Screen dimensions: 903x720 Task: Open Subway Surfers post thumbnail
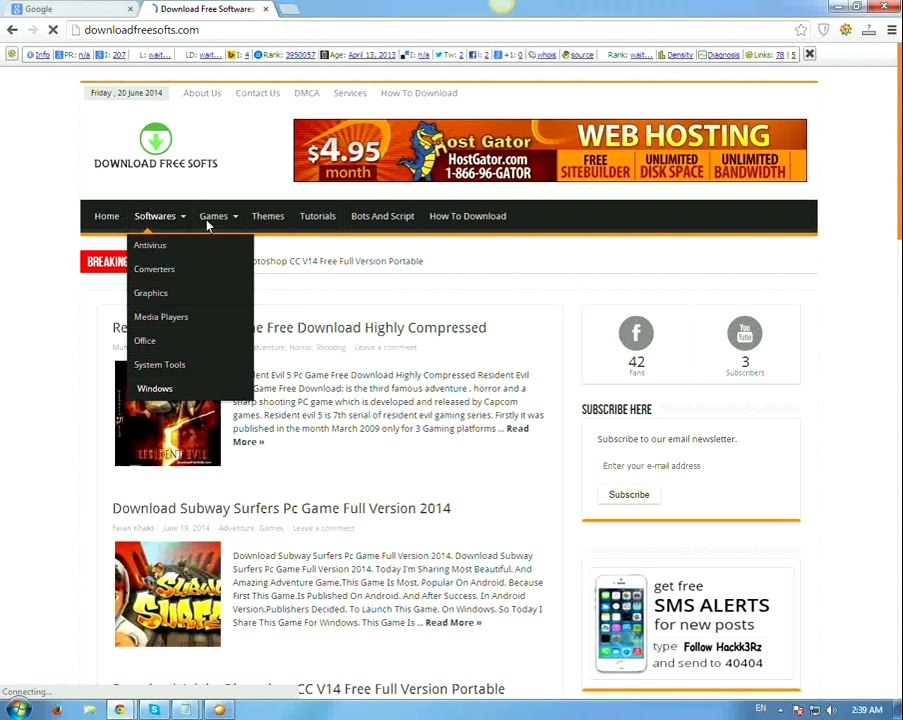(x=168, y=594)
